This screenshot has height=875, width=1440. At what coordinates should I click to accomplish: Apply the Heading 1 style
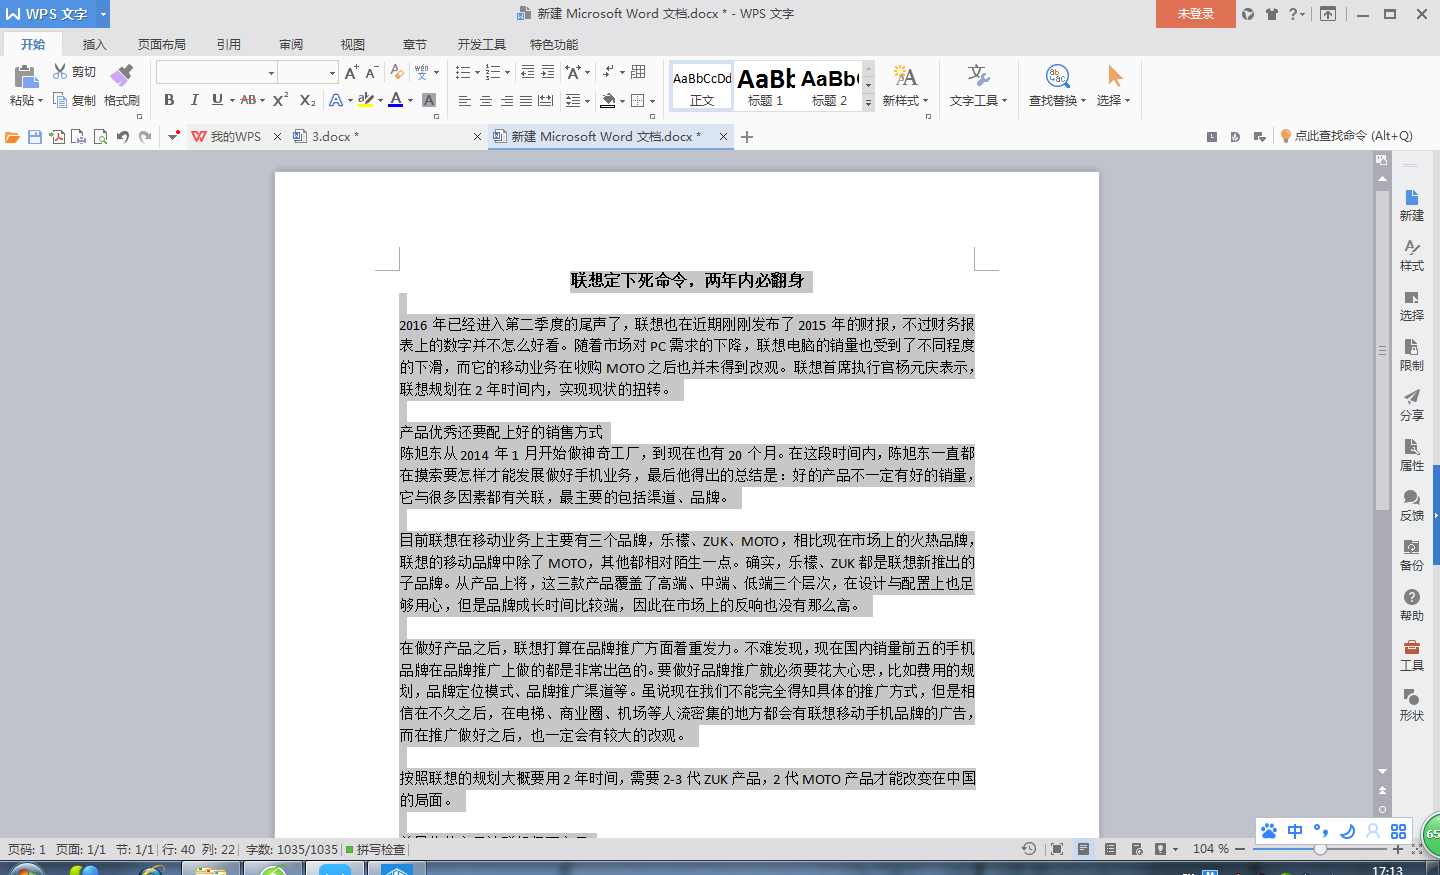coord(766,86)
